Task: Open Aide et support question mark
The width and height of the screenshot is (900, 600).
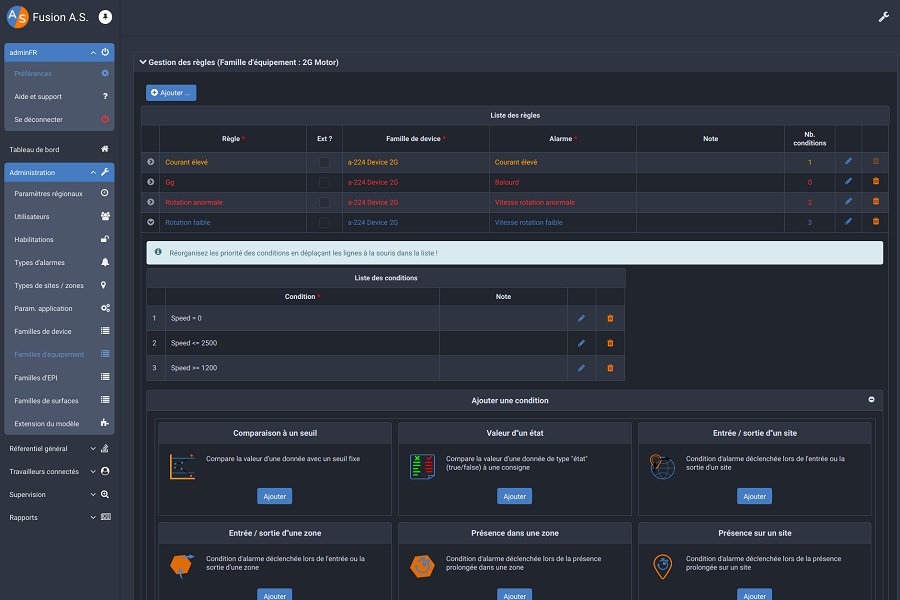Action: 105,96
